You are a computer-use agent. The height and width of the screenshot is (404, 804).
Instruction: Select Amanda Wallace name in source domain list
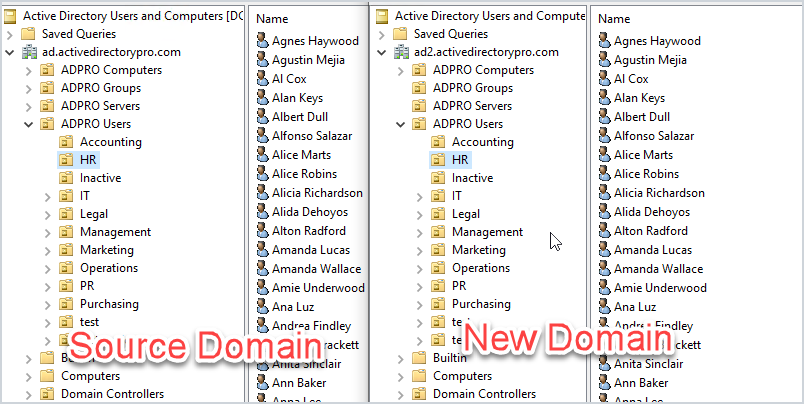pos(316,269)
